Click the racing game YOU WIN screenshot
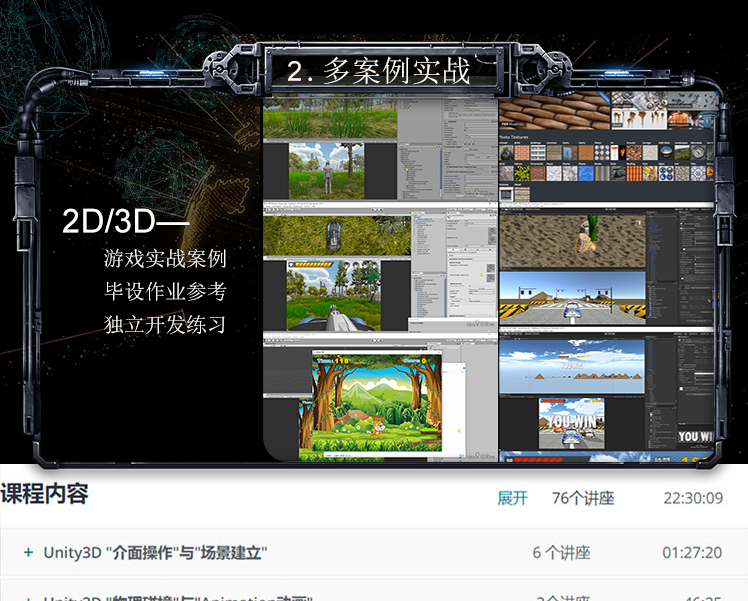748x601 pixels. [571, 423]
